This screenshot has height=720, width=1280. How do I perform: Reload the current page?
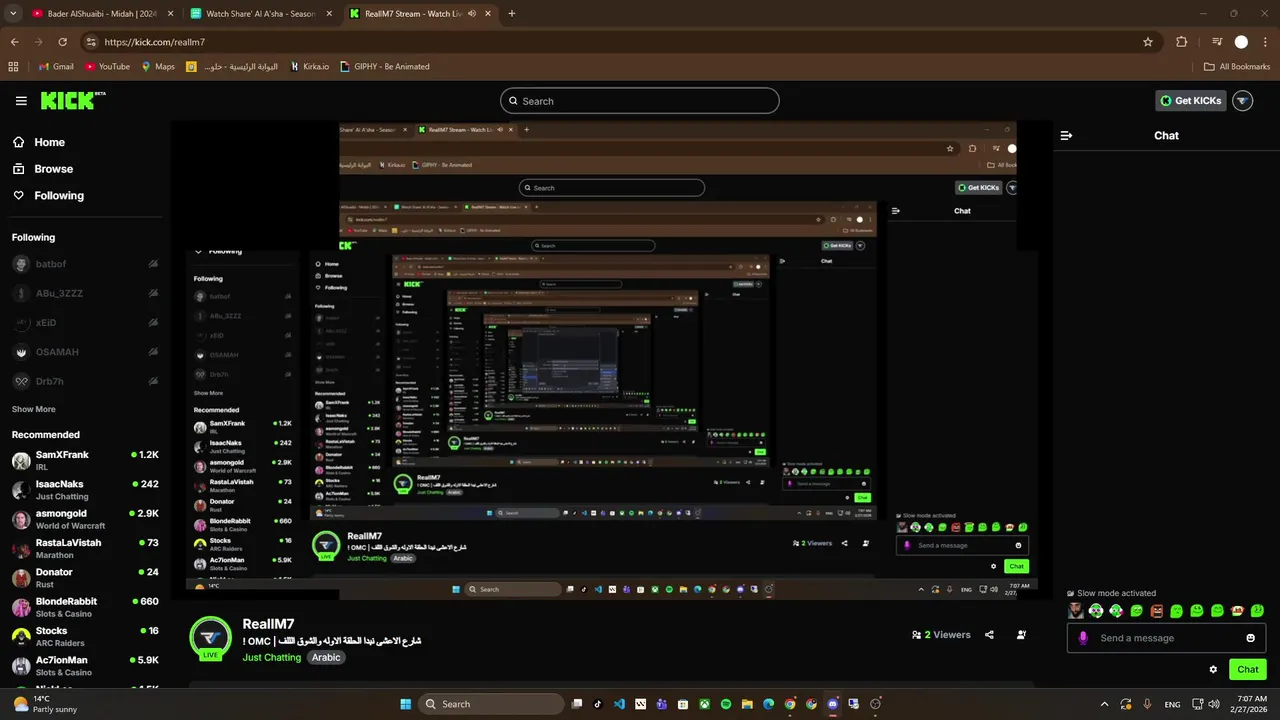click(62, 42)
